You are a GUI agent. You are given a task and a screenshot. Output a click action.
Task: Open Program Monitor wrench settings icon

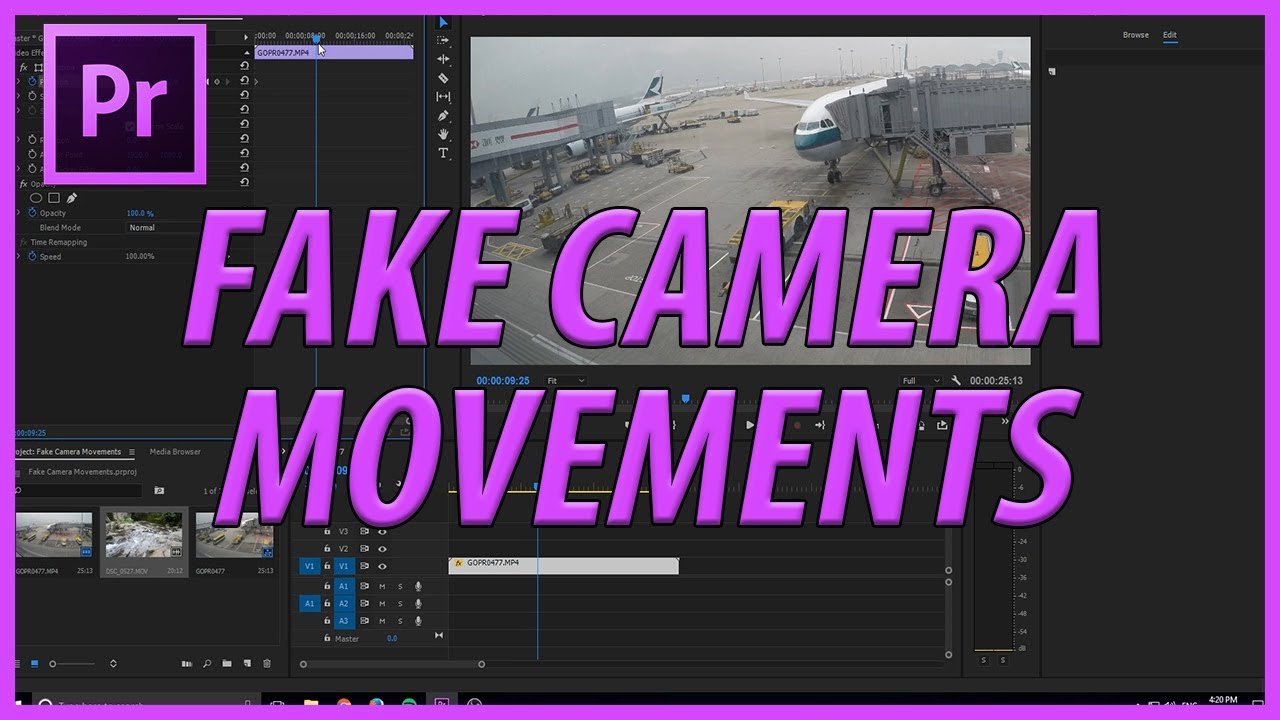pos(956,380)
